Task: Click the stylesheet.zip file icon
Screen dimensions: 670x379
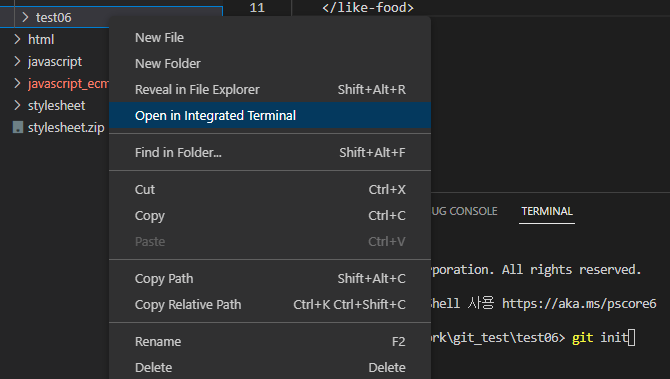Action: tap(18, 127)
